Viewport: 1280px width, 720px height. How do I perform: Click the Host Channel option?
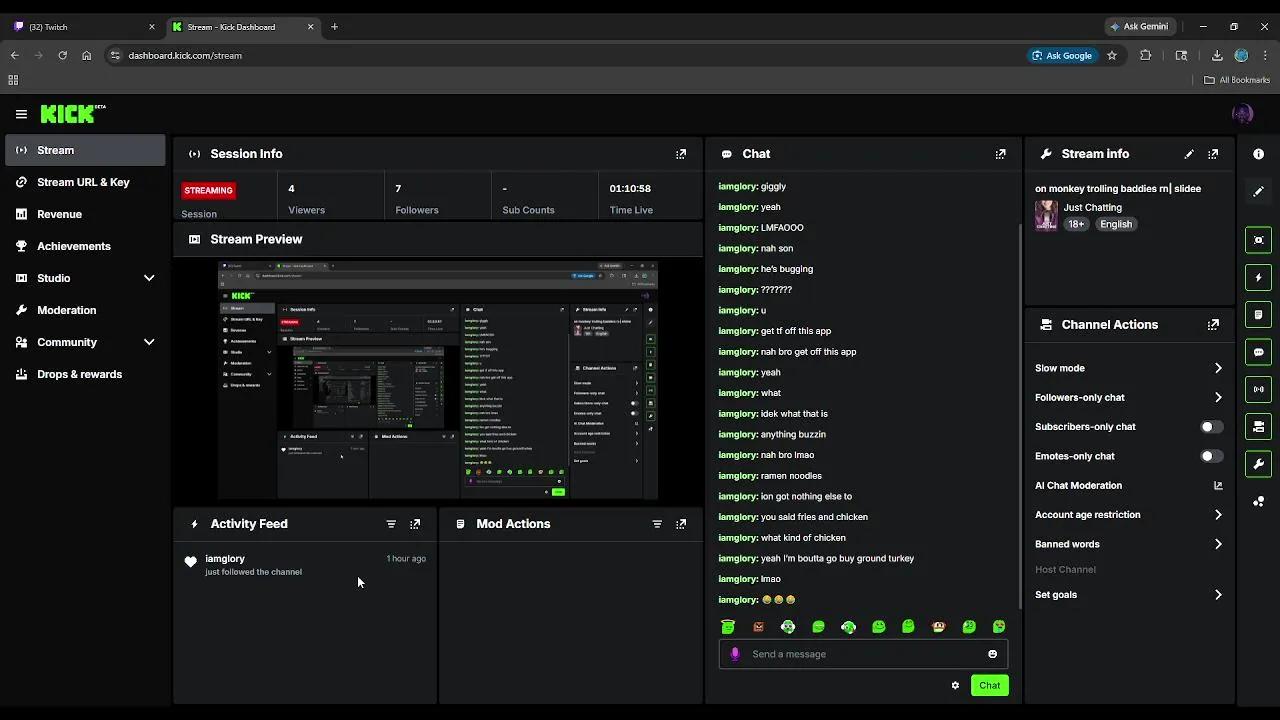[1065, 570]
